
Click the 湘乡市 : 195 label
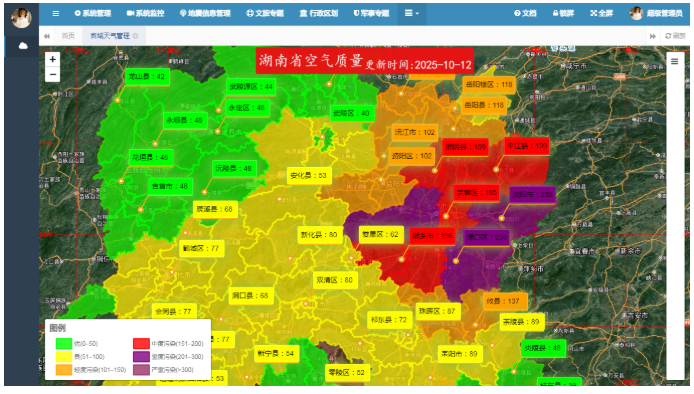click(433, 236)
